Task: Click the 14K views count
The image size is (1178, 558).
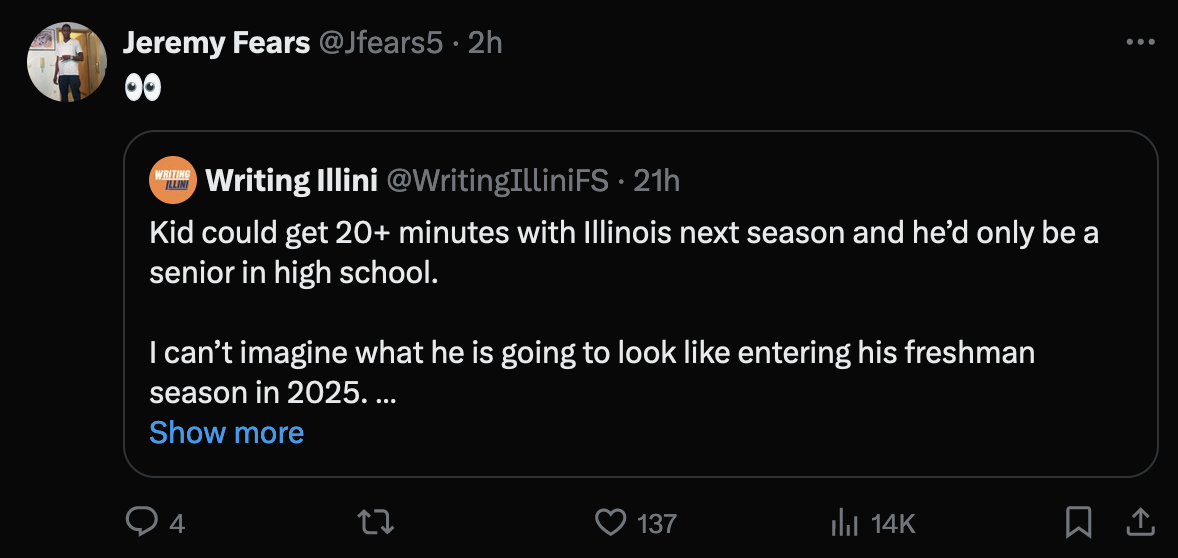Action: tap(893, 523)
